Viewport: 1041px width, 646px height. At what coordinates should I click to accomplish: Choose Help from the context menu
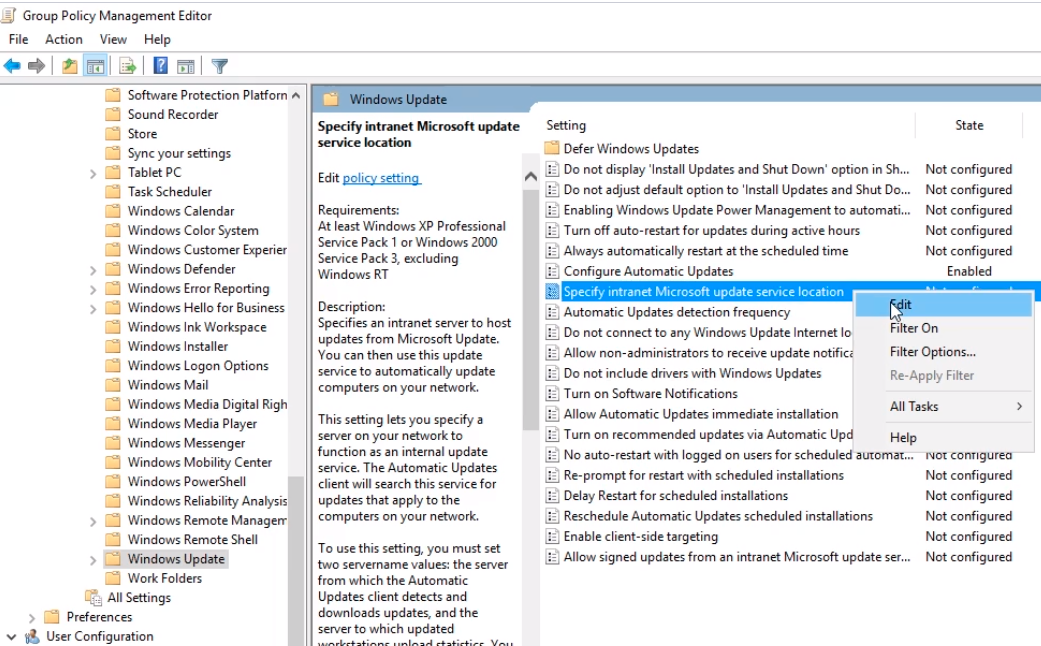(943, 438)
